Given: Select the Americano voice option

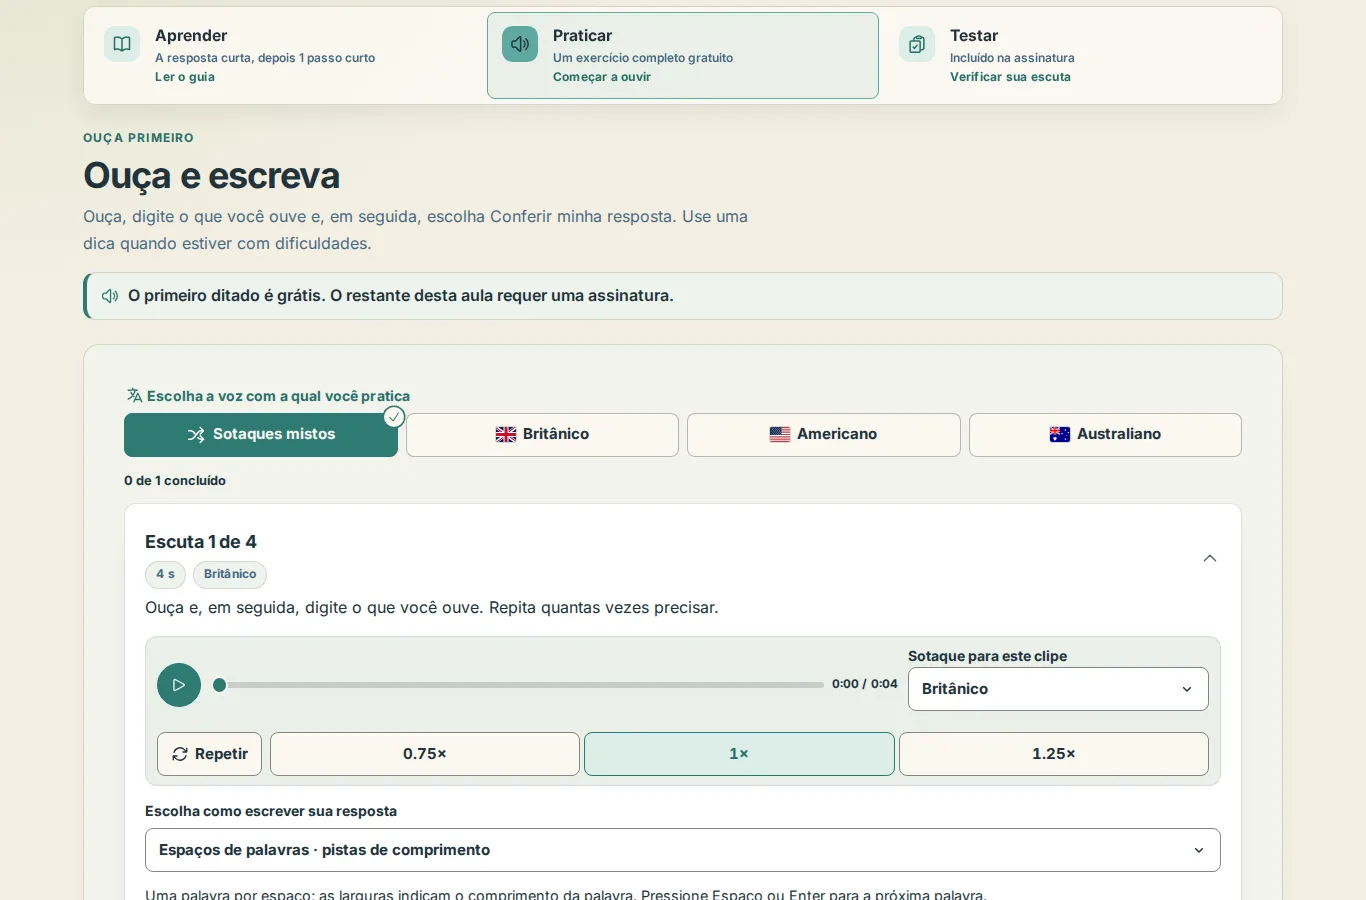Looking at the screenshot, I should pyautogui.click(x=824, y=435).
